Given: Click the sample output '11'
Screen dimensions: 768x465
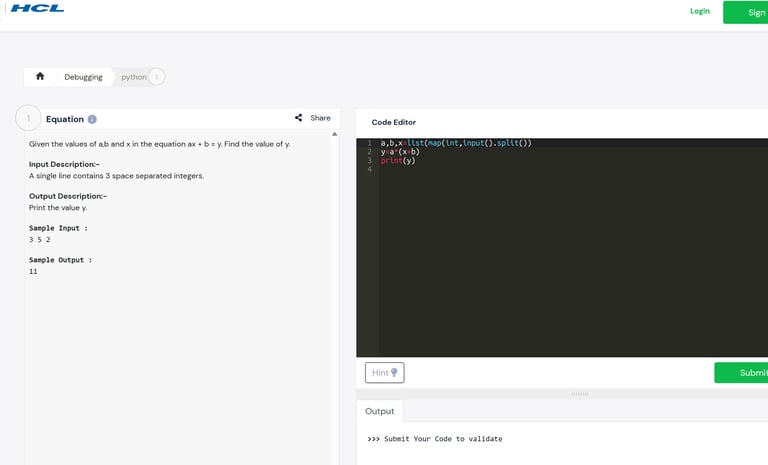Looking at the screenshot, I should click(x=33, y=271).
